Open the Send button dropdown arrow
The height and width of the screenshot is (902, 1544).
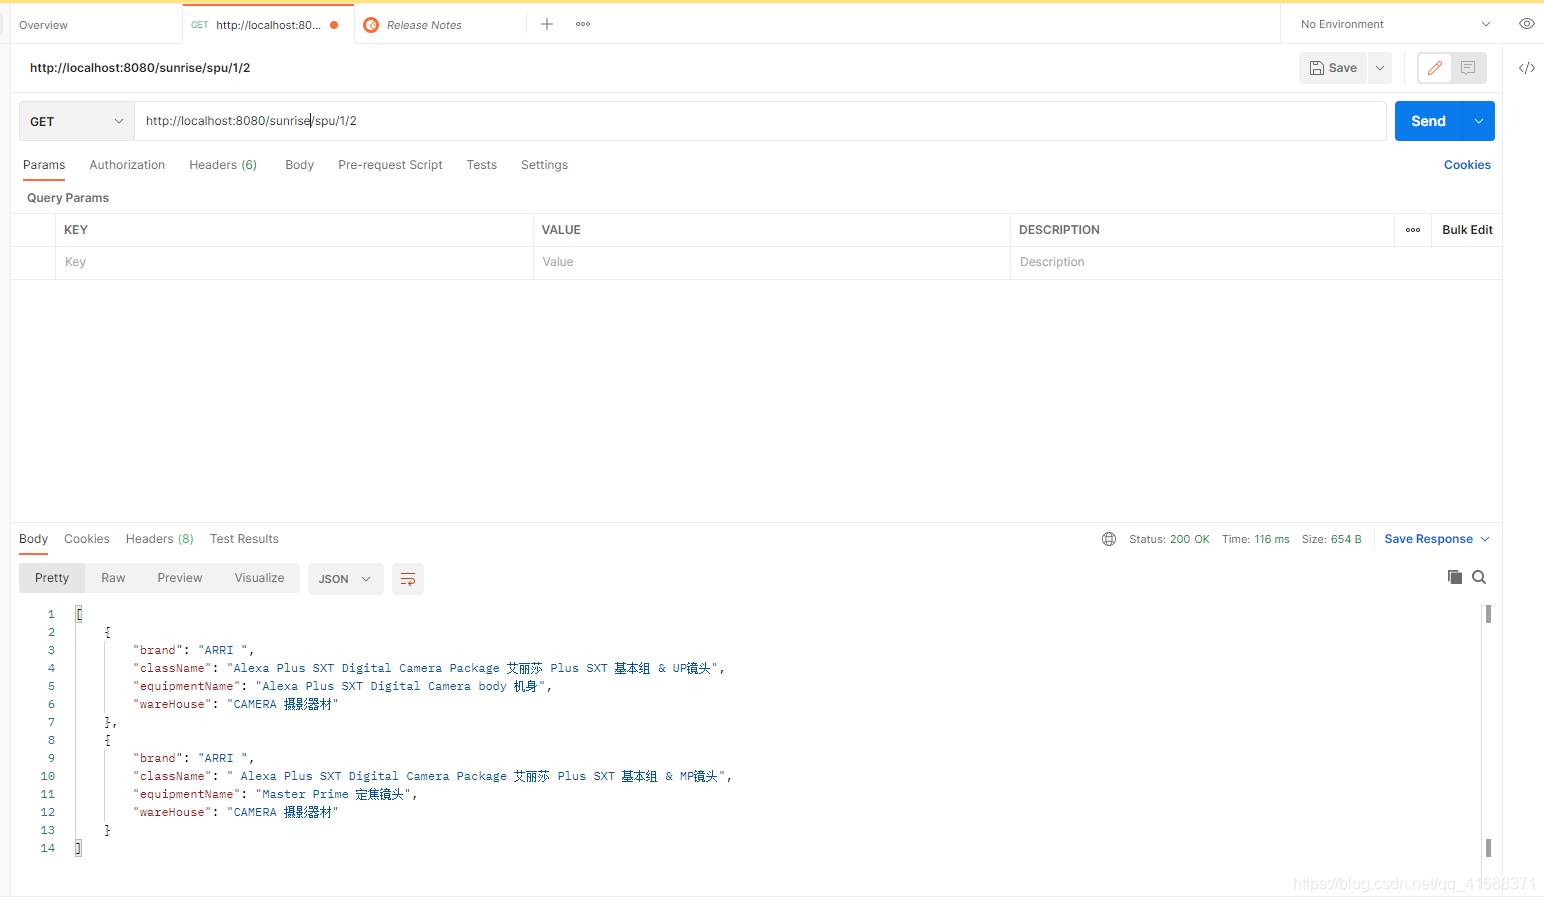pyautogui.click(x=1478, y=121)
